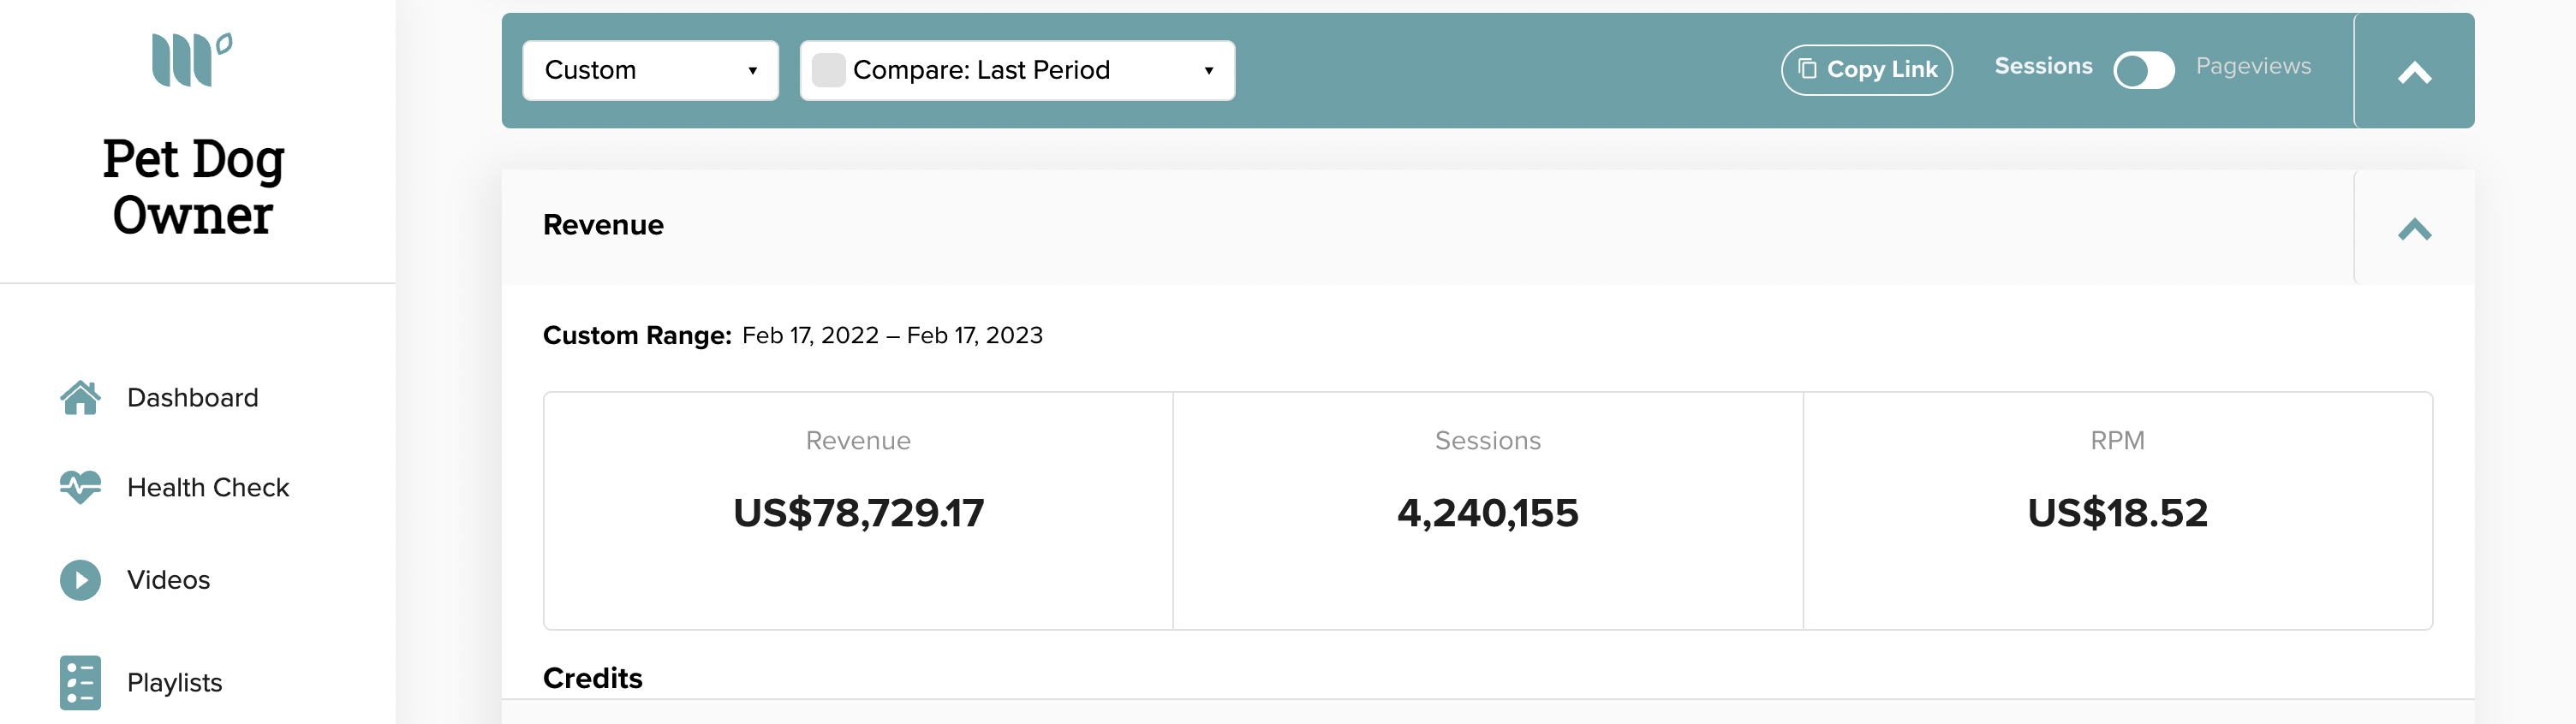Click the Health Check heartbeat icon

click(x=80, y=487)
